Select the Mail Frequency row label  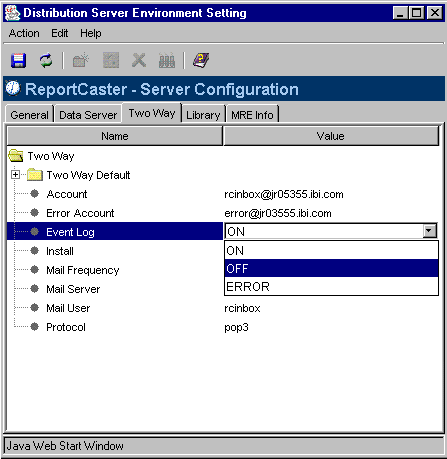(x=83, y=270)
